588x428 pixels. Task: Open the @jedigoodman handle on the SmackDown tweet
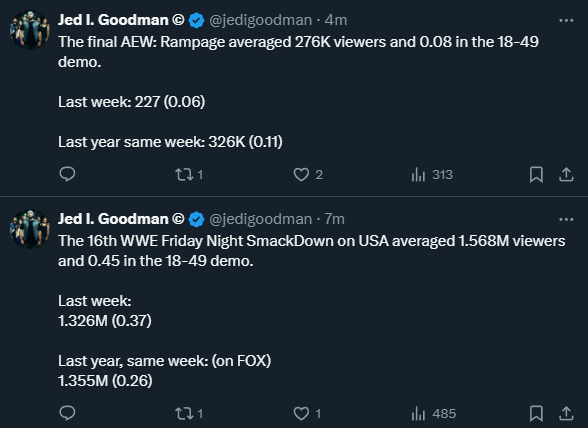coord(260,219)
